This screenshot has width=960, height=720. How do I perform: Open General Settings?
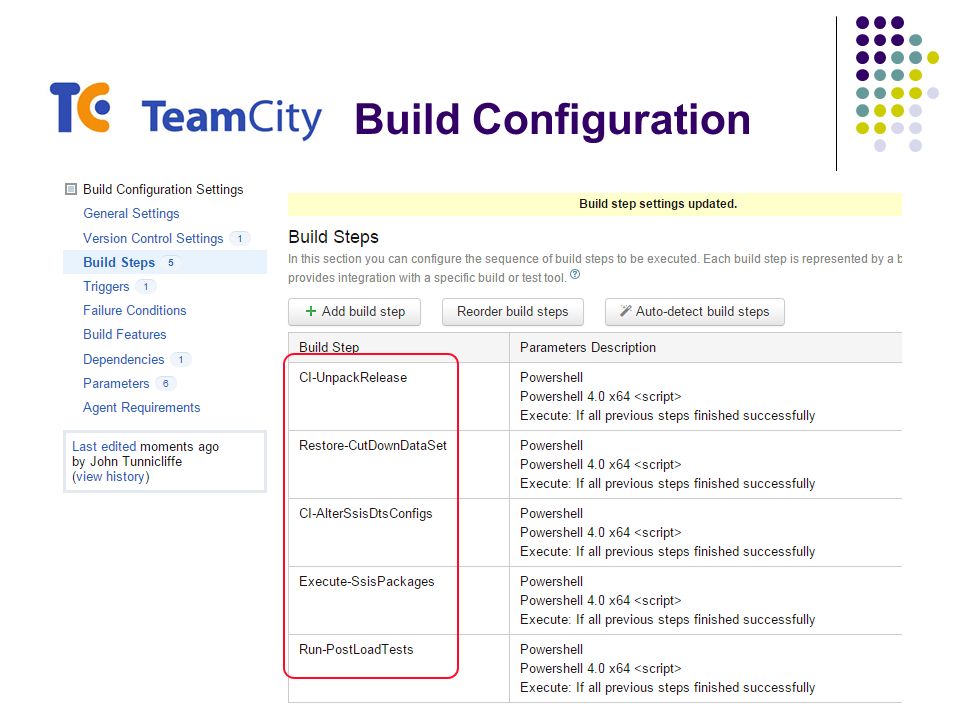[131, 214]
